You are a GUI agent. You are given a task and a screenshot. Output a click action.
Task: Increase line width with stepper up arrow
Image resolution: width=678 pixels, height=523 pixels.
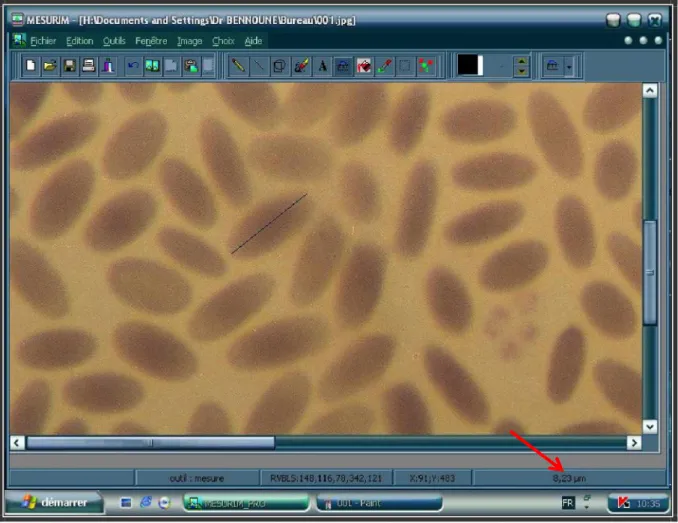click(x=521, y=61)
